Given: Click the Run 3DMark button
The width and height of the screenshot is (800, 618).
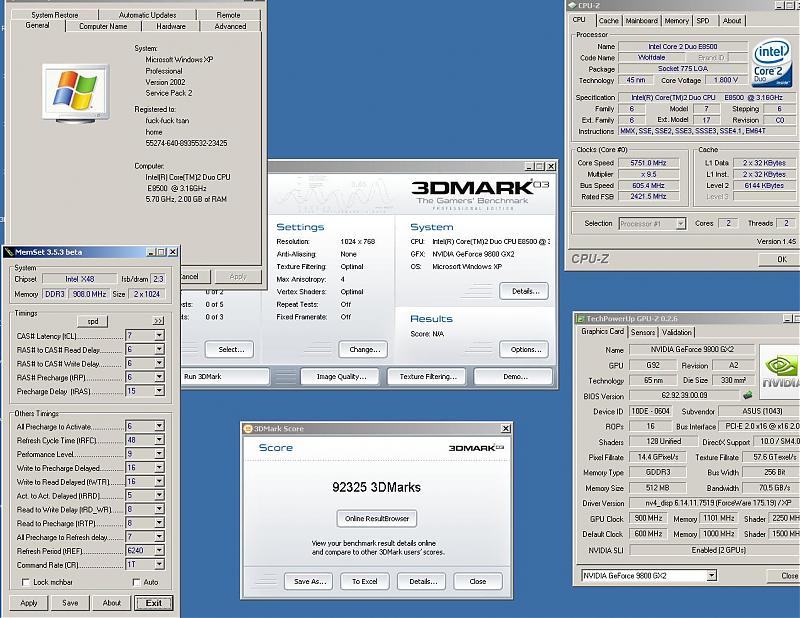Looking at the screenshot, I should pyautogui.click(x=224, y=377).
